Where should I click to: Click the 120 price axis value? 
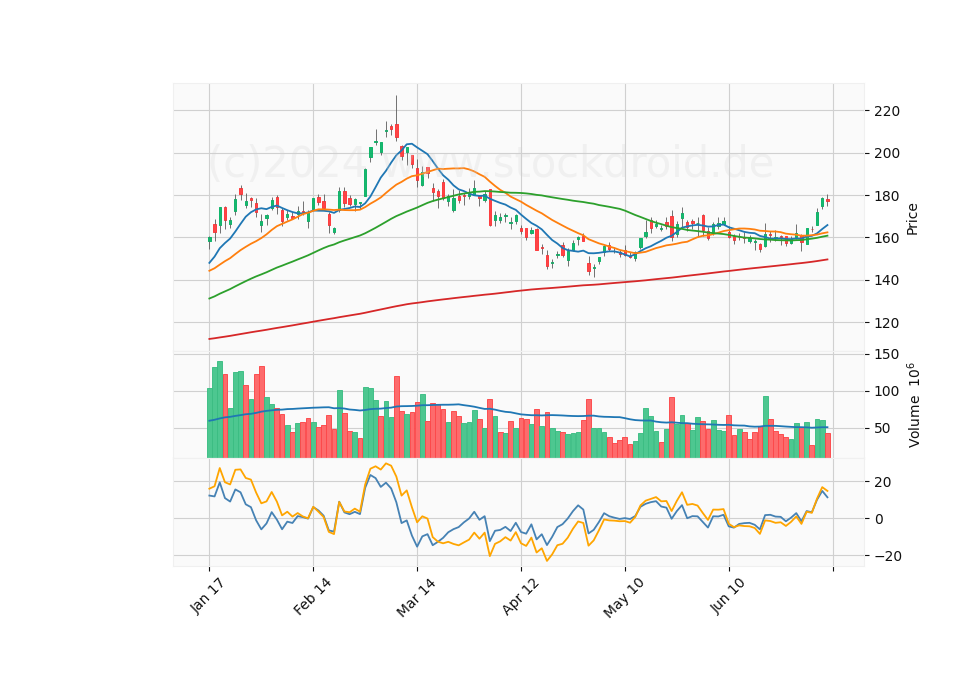(x=887, y=323)
